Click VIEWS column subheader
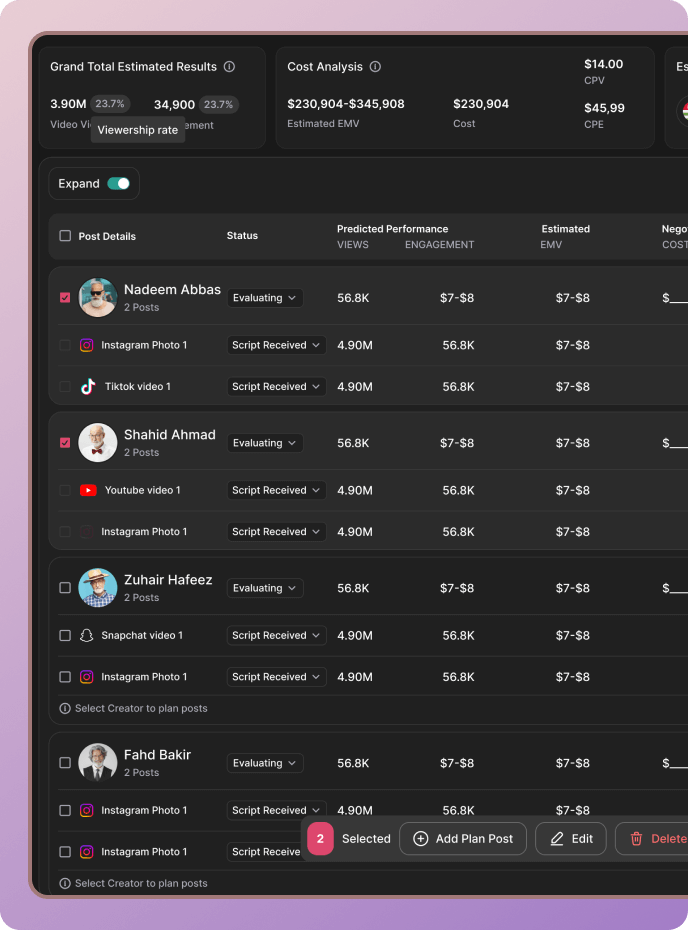The width and height of the screenshot is (688, 930). pyautogui.click(x=353, y=244)
